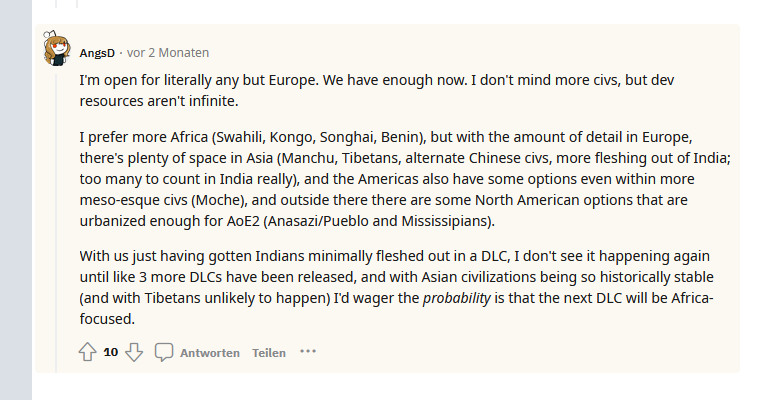
Task: Share the comment via Teilen
Action: pyautogui.click(x=269, y=353)
